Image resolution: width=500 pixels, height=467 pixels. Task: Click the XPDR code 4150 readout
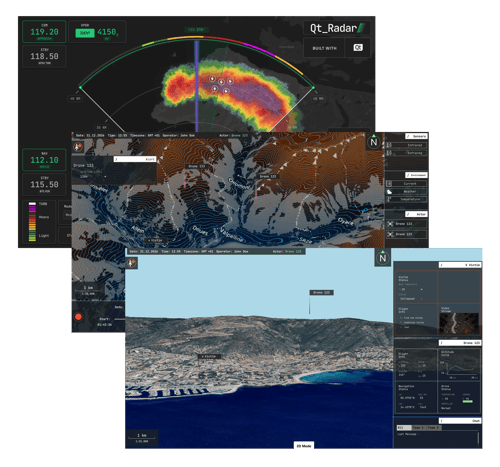pyautogui.click(x=107, y=32)
